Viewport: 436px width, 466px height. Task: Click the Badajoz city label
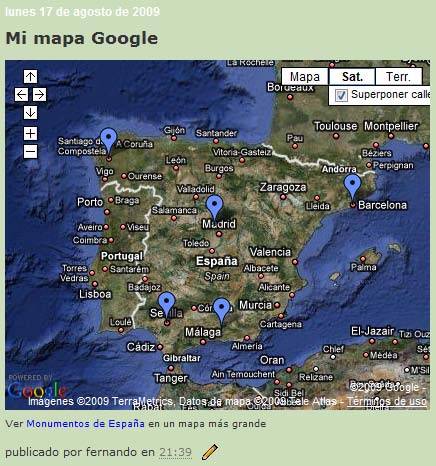pyautogui.click(x=144, y=287)
